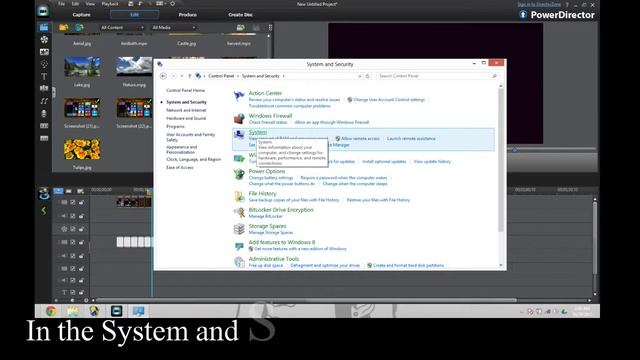640x360 pixels.
Task: Expand the Control Panel address bar history arrow
Action: coord(360,76)
